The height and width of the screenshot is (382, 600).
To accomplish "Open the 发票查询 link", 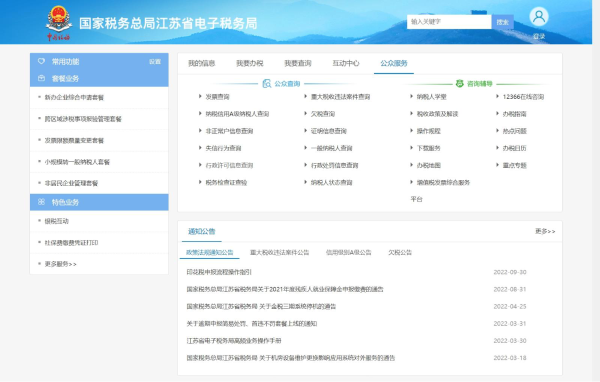I will click(x=217, y=97).
